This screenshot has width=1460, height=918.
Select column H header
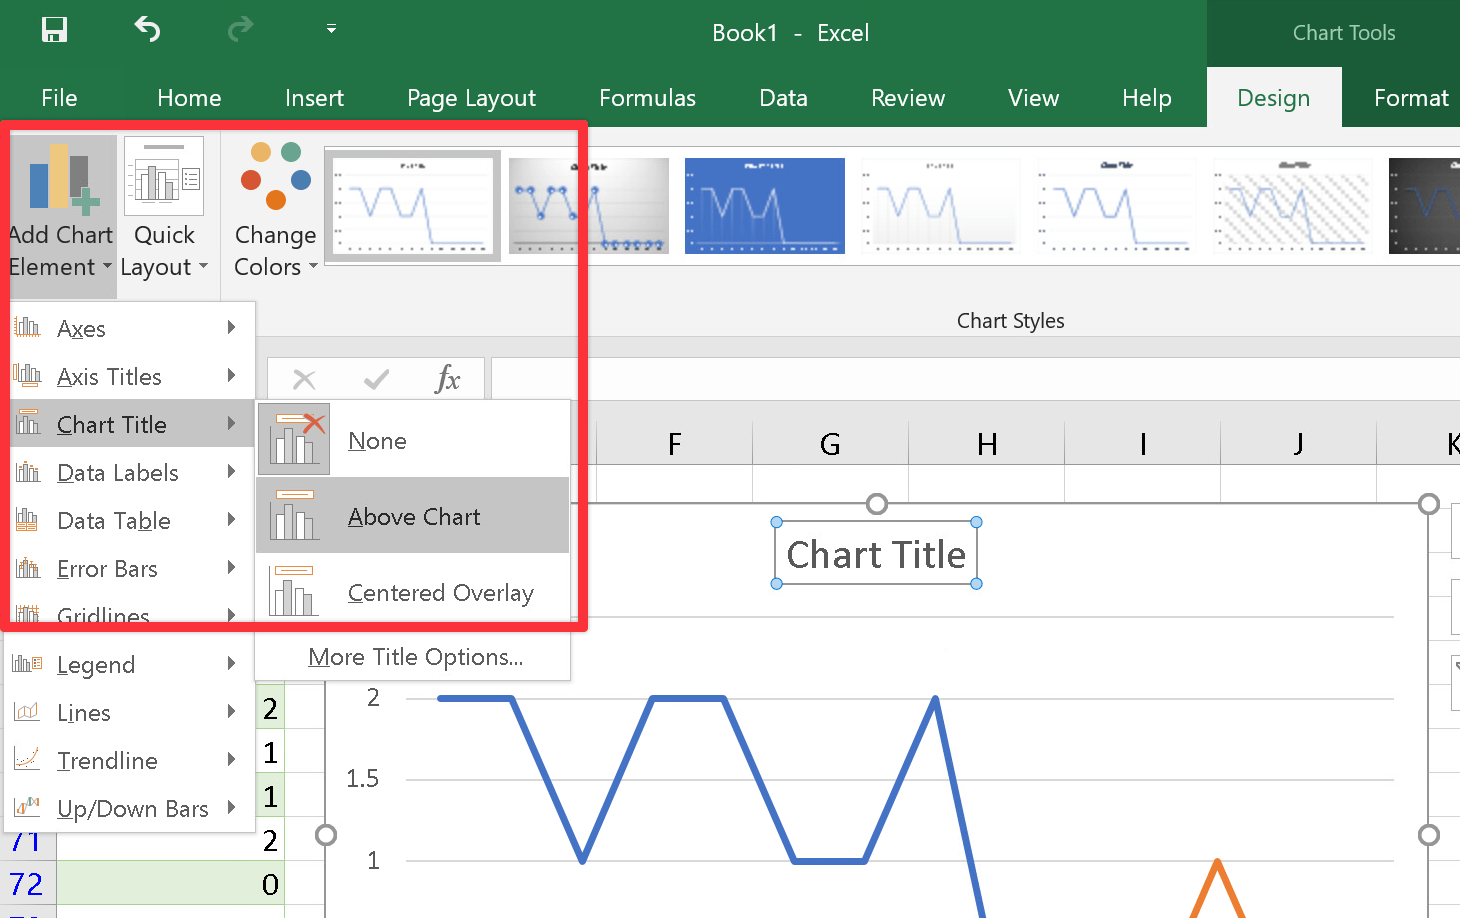(x=987, y=444)
